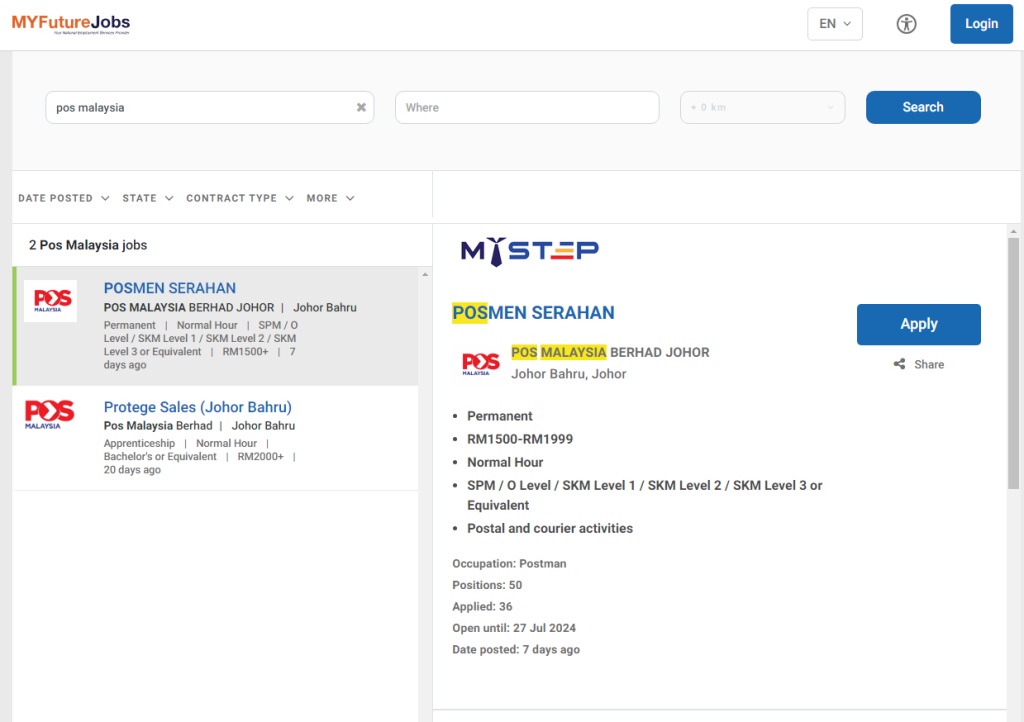Expand the Date Posted filter
This screenshot has height=722, width=1024.
63,198
